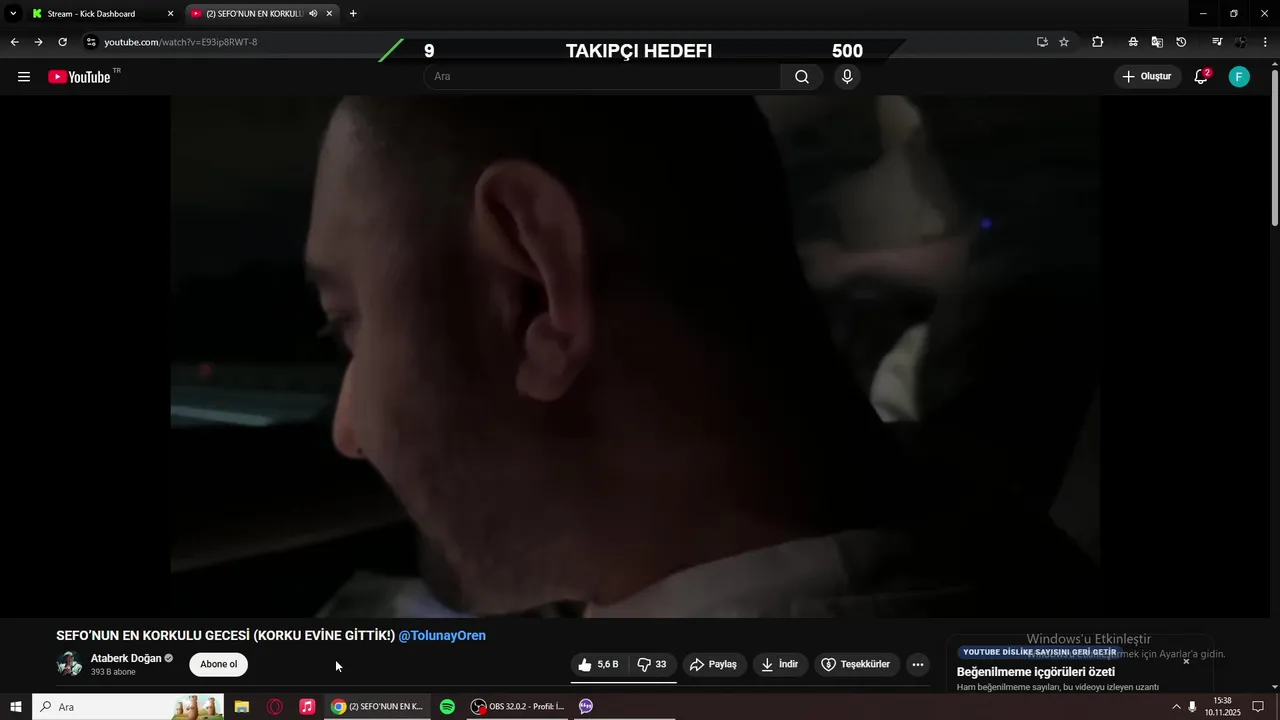1280x720 pixels.
Task: Click the address bar URL
Action: coord(181,42)
